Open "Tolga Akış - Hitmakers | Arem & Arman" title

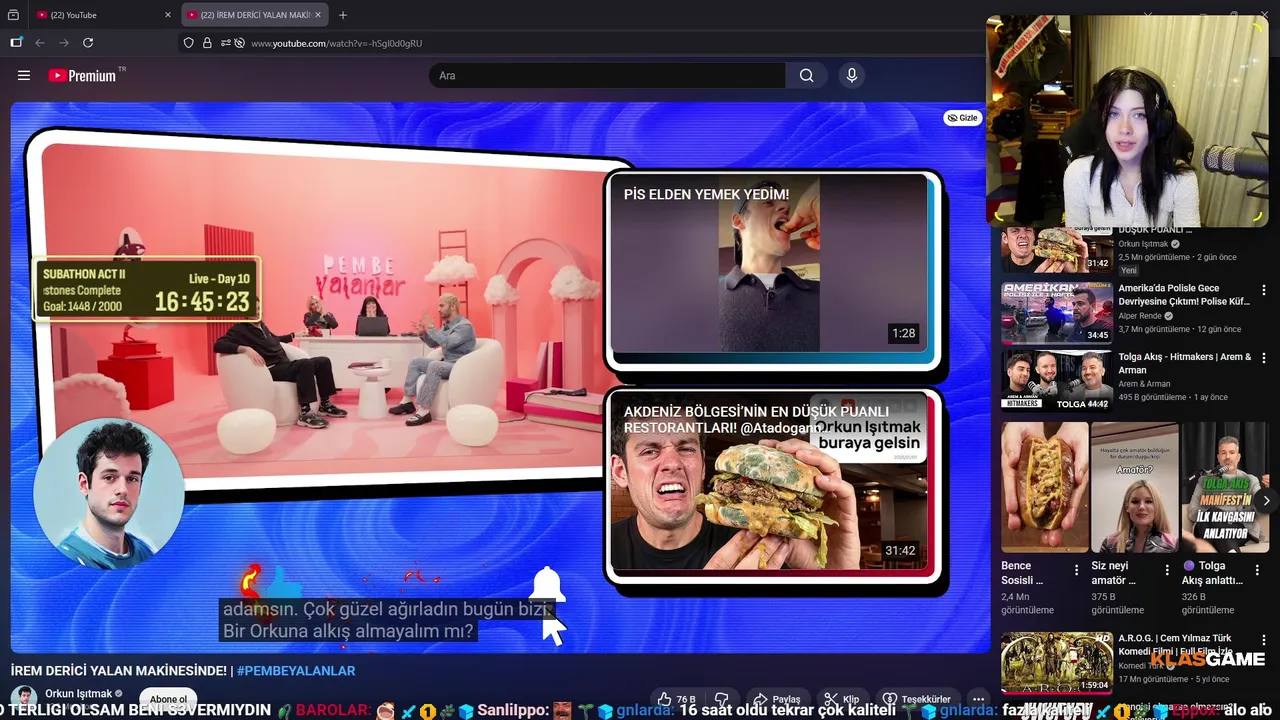tap(1185, 363)
